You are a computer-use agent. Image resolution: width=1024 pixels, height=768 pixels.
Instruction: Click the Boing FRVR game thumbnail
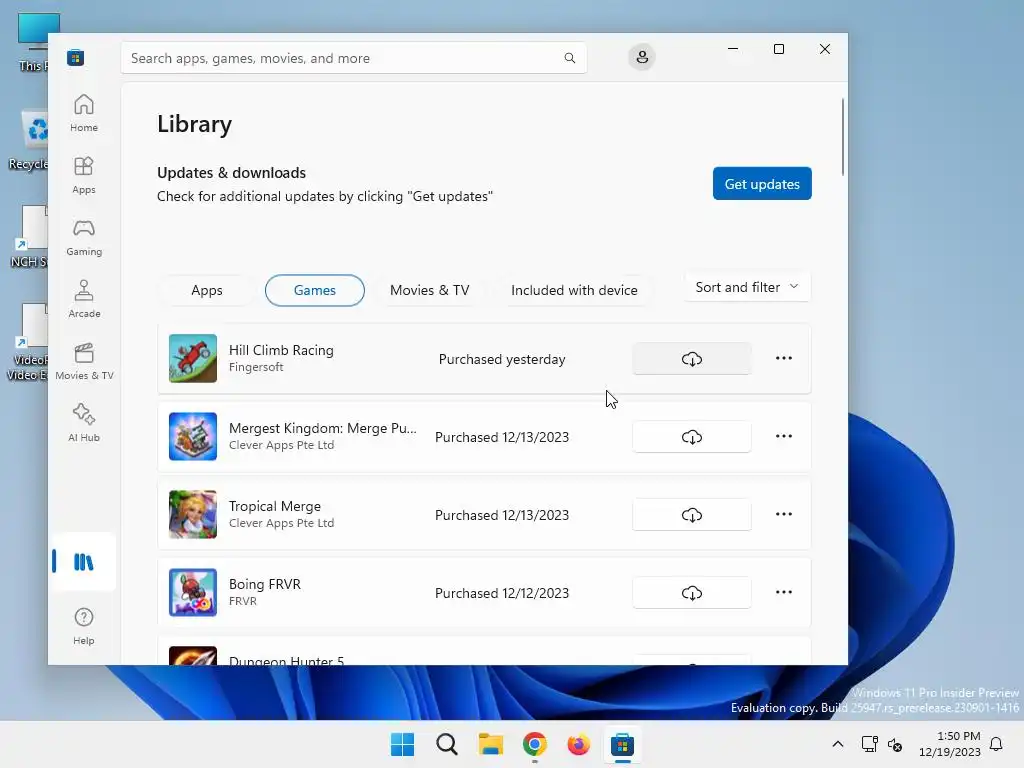click(x=193, y=592)
